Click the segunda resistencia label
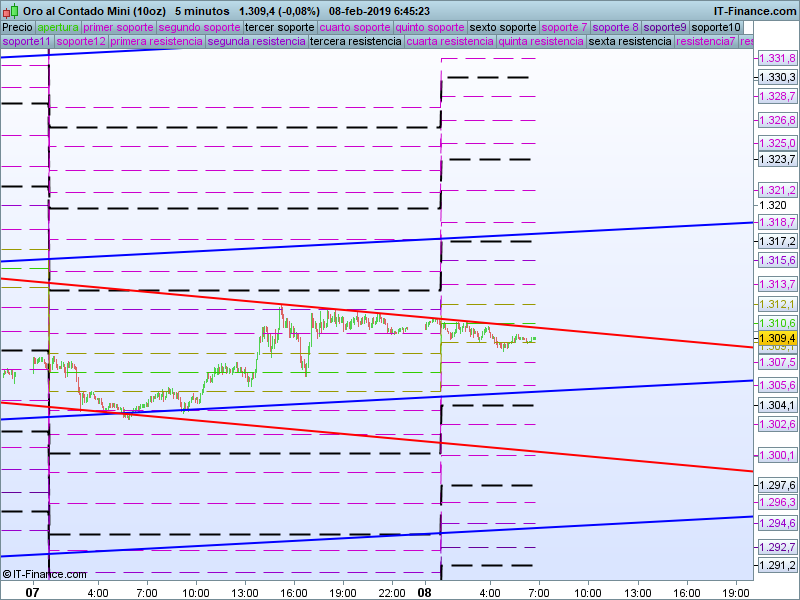800x600 pixels. tap(257, 41)
